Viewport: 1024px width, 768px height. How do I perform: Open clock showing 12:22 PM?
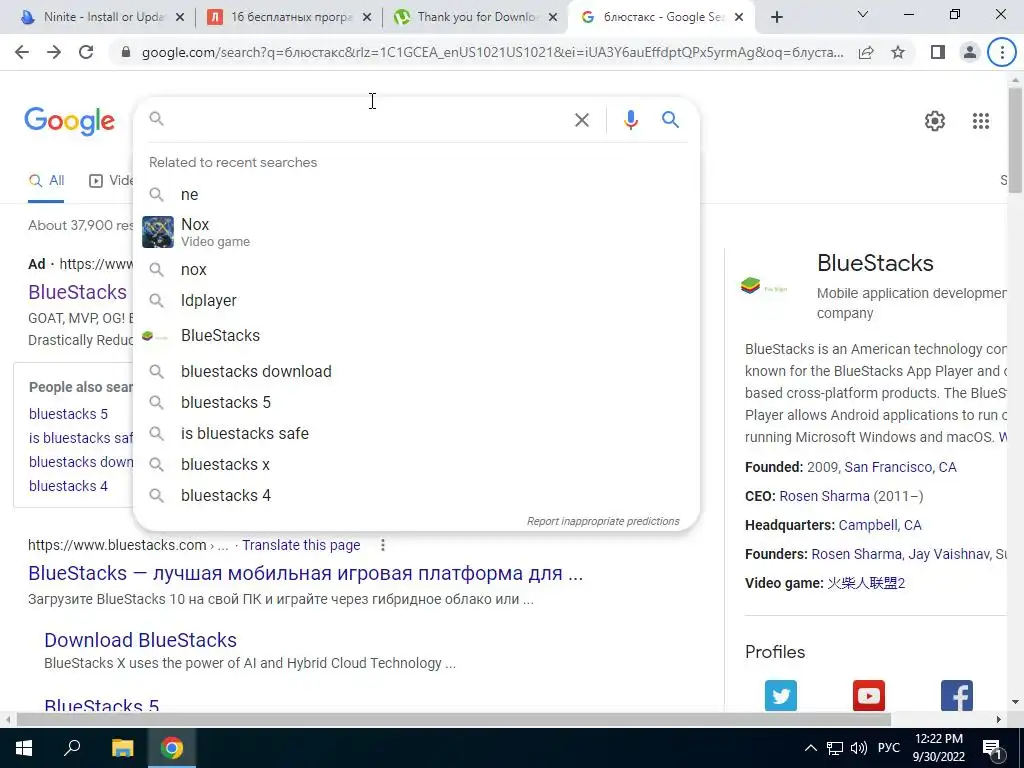[938, 748]
